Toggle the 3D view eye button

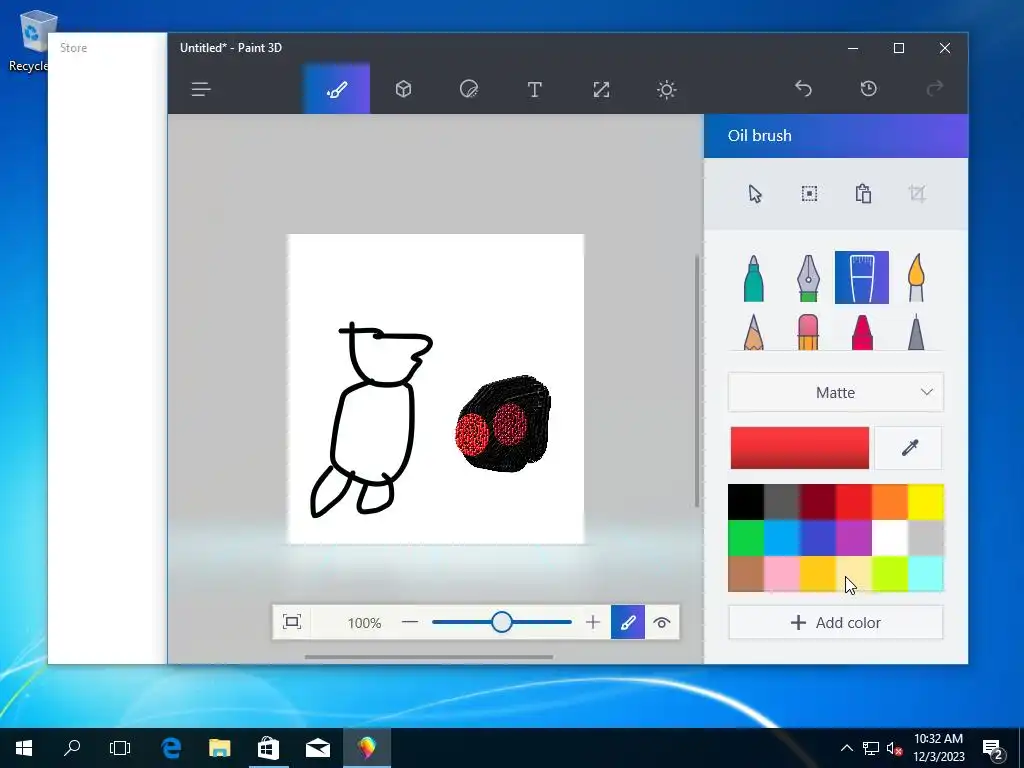click(x=662, y=622)
